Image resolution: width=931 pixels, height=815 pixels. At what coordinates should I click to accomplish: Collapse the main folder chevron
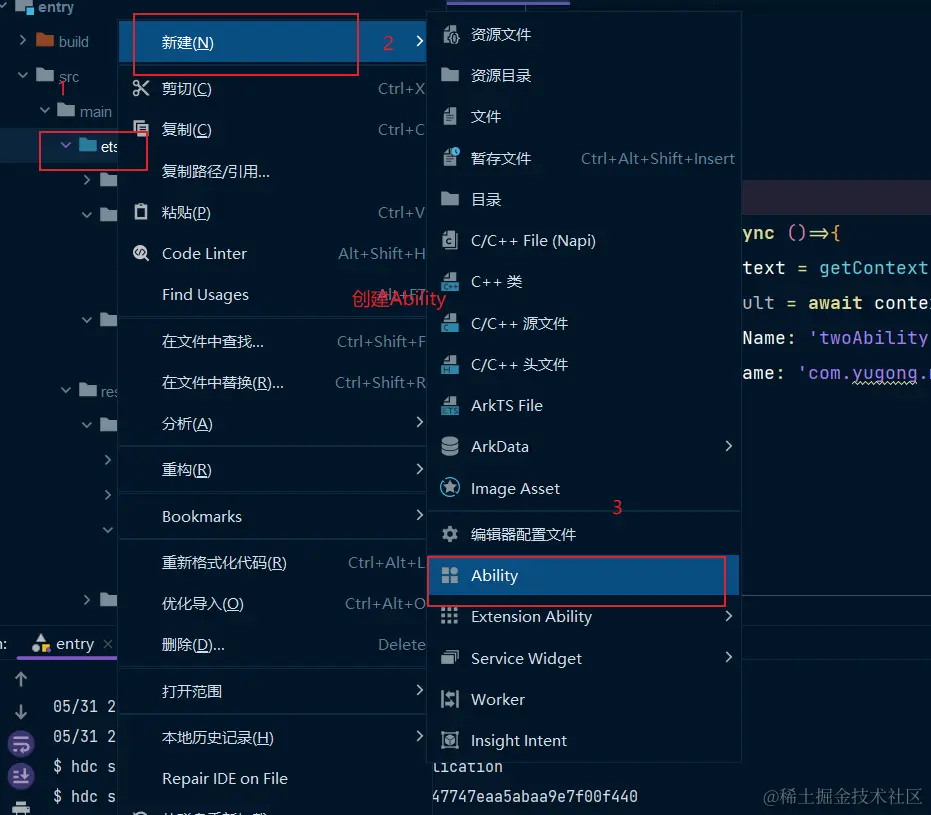tap(45, 110)
